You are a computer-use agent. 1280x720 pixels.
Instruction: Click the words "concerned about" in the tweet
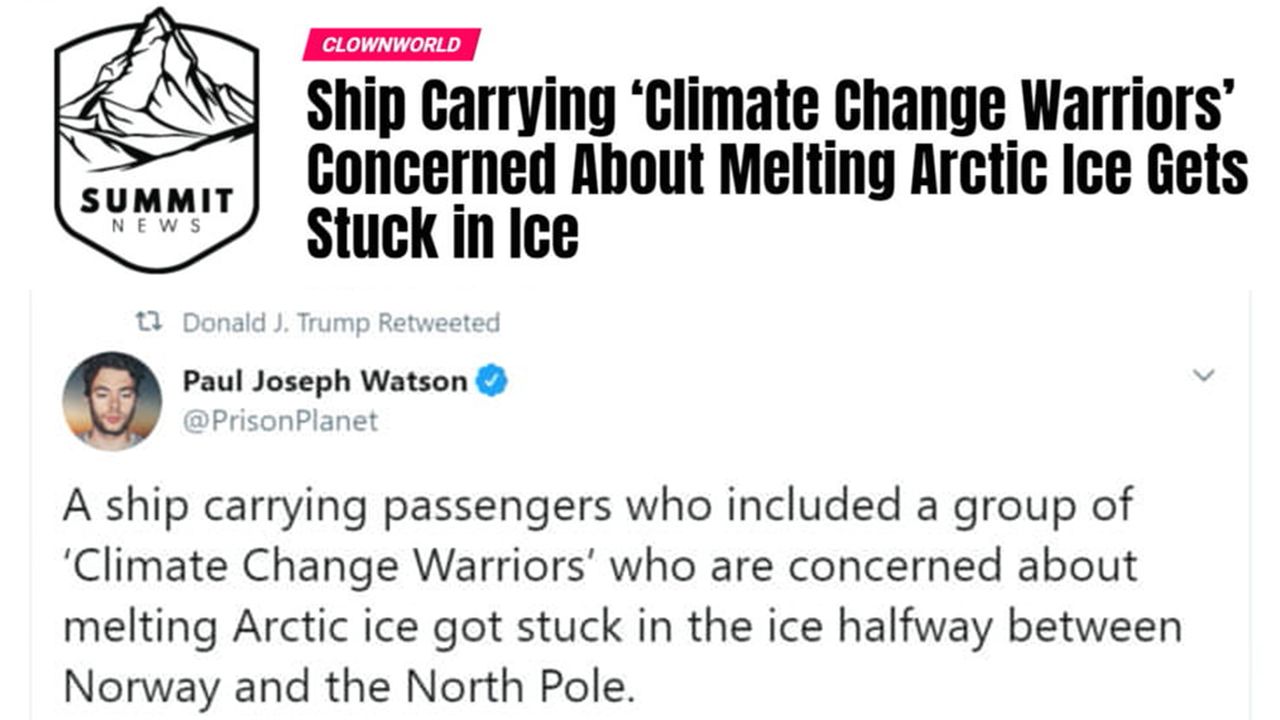tap(962, 566)
